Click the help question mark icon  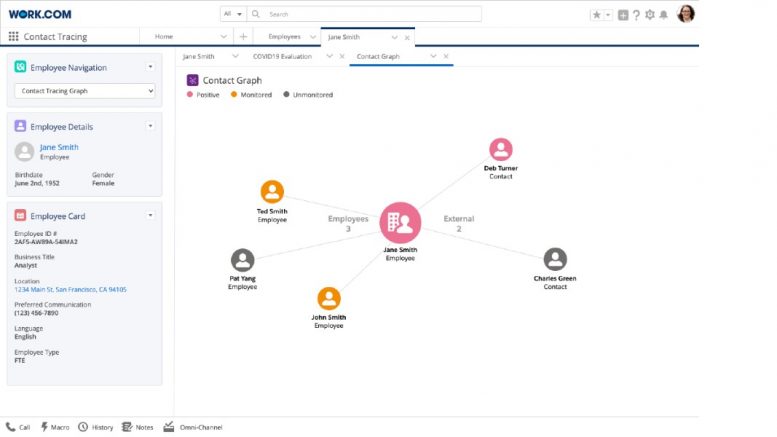(636, 15)
